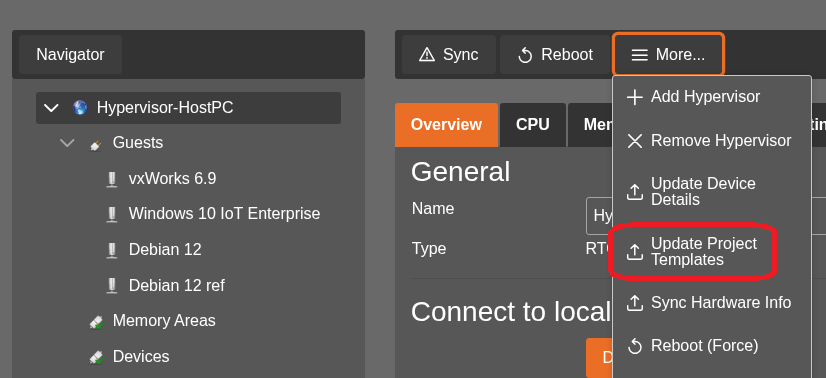Image resolution: width=826 pixels, height=378 pixels.
Task: Select vxWorks 6.9 in the tree
Action: tap(172, 179)
